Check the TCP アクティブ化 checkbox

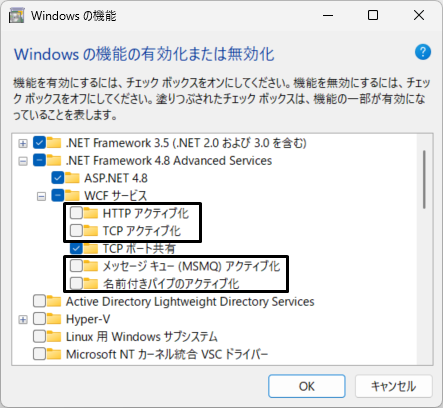click(x=76, y=231)
